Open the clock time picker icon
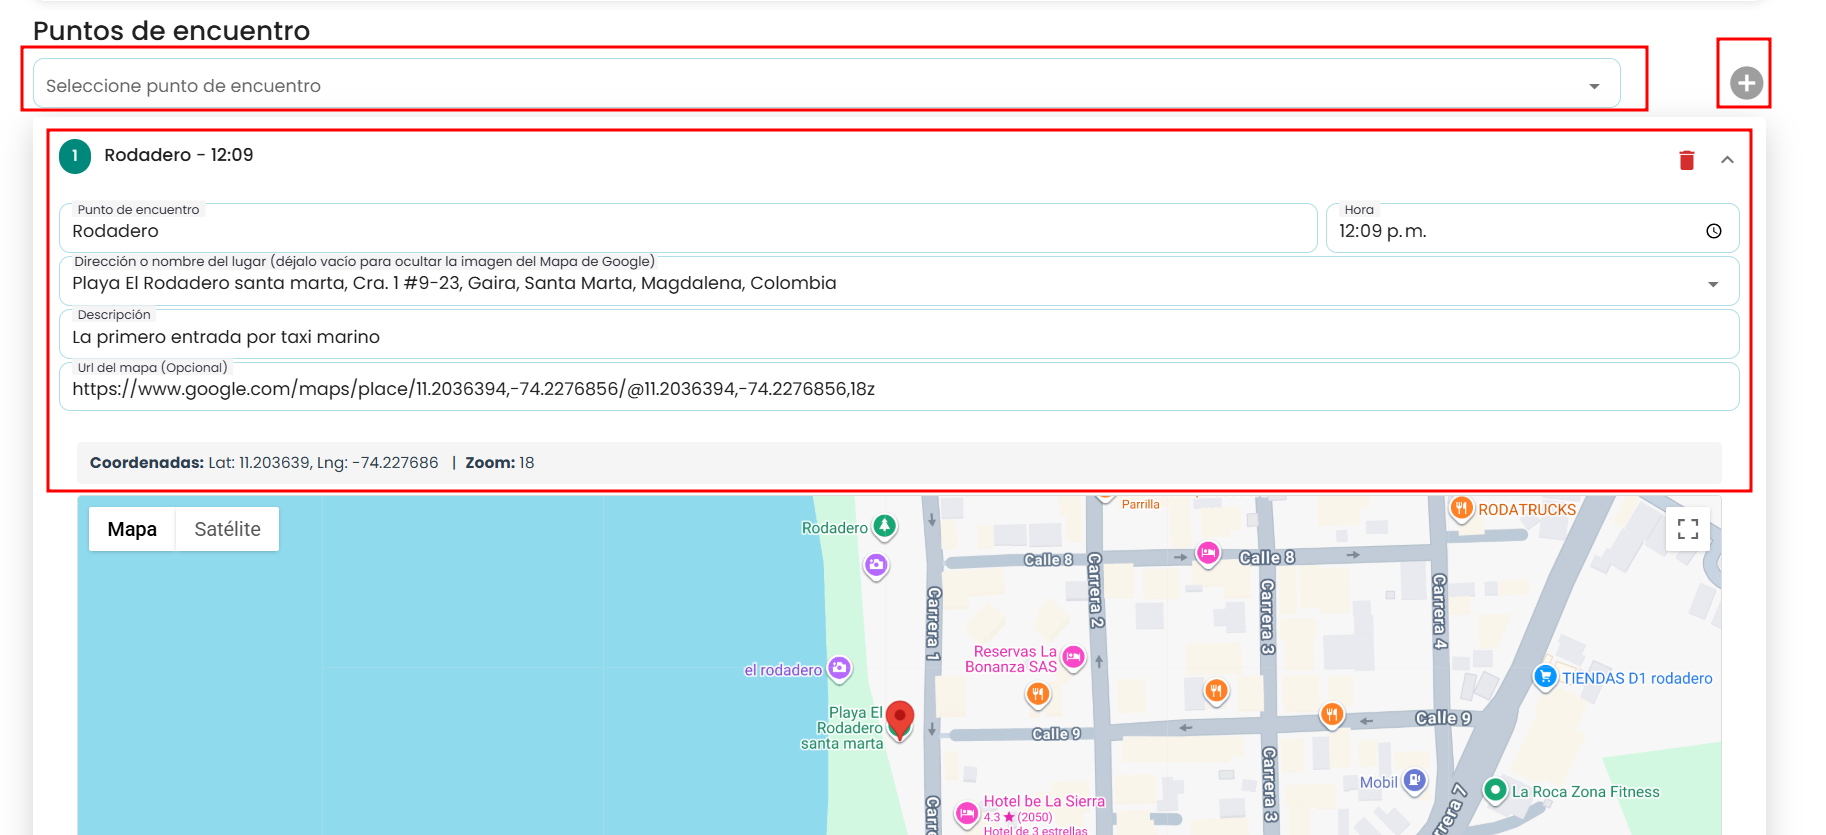This screenshot has height=835, width=1826. 1713,231
